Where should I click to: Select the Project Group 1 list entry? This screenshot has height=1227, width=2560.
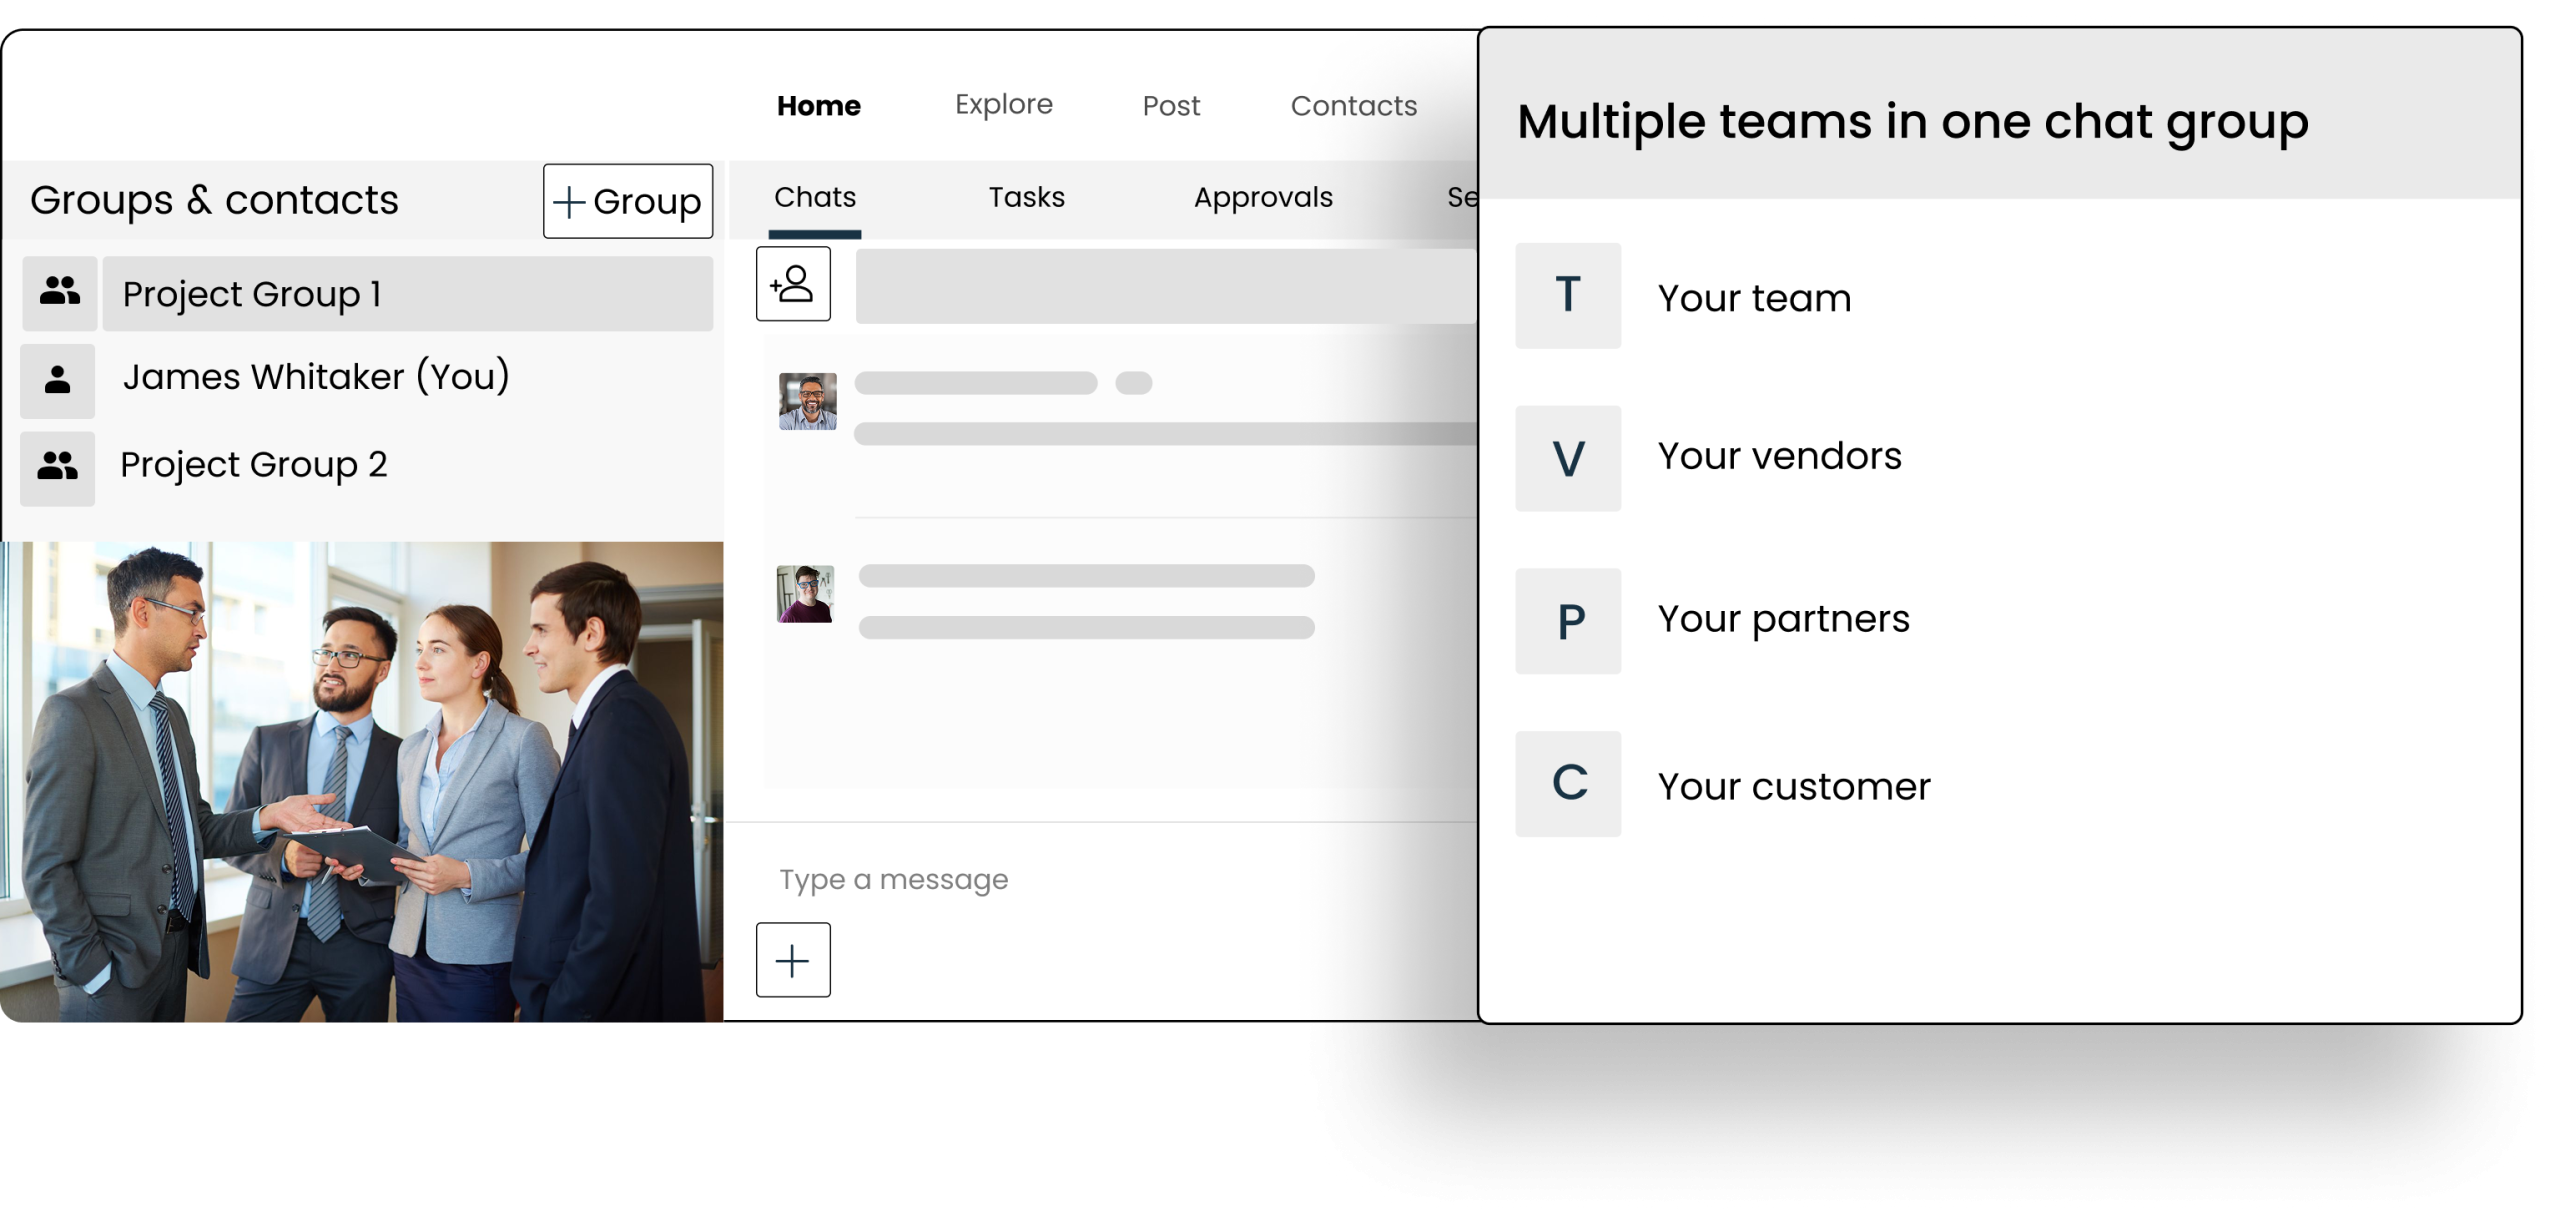(252, 292)
